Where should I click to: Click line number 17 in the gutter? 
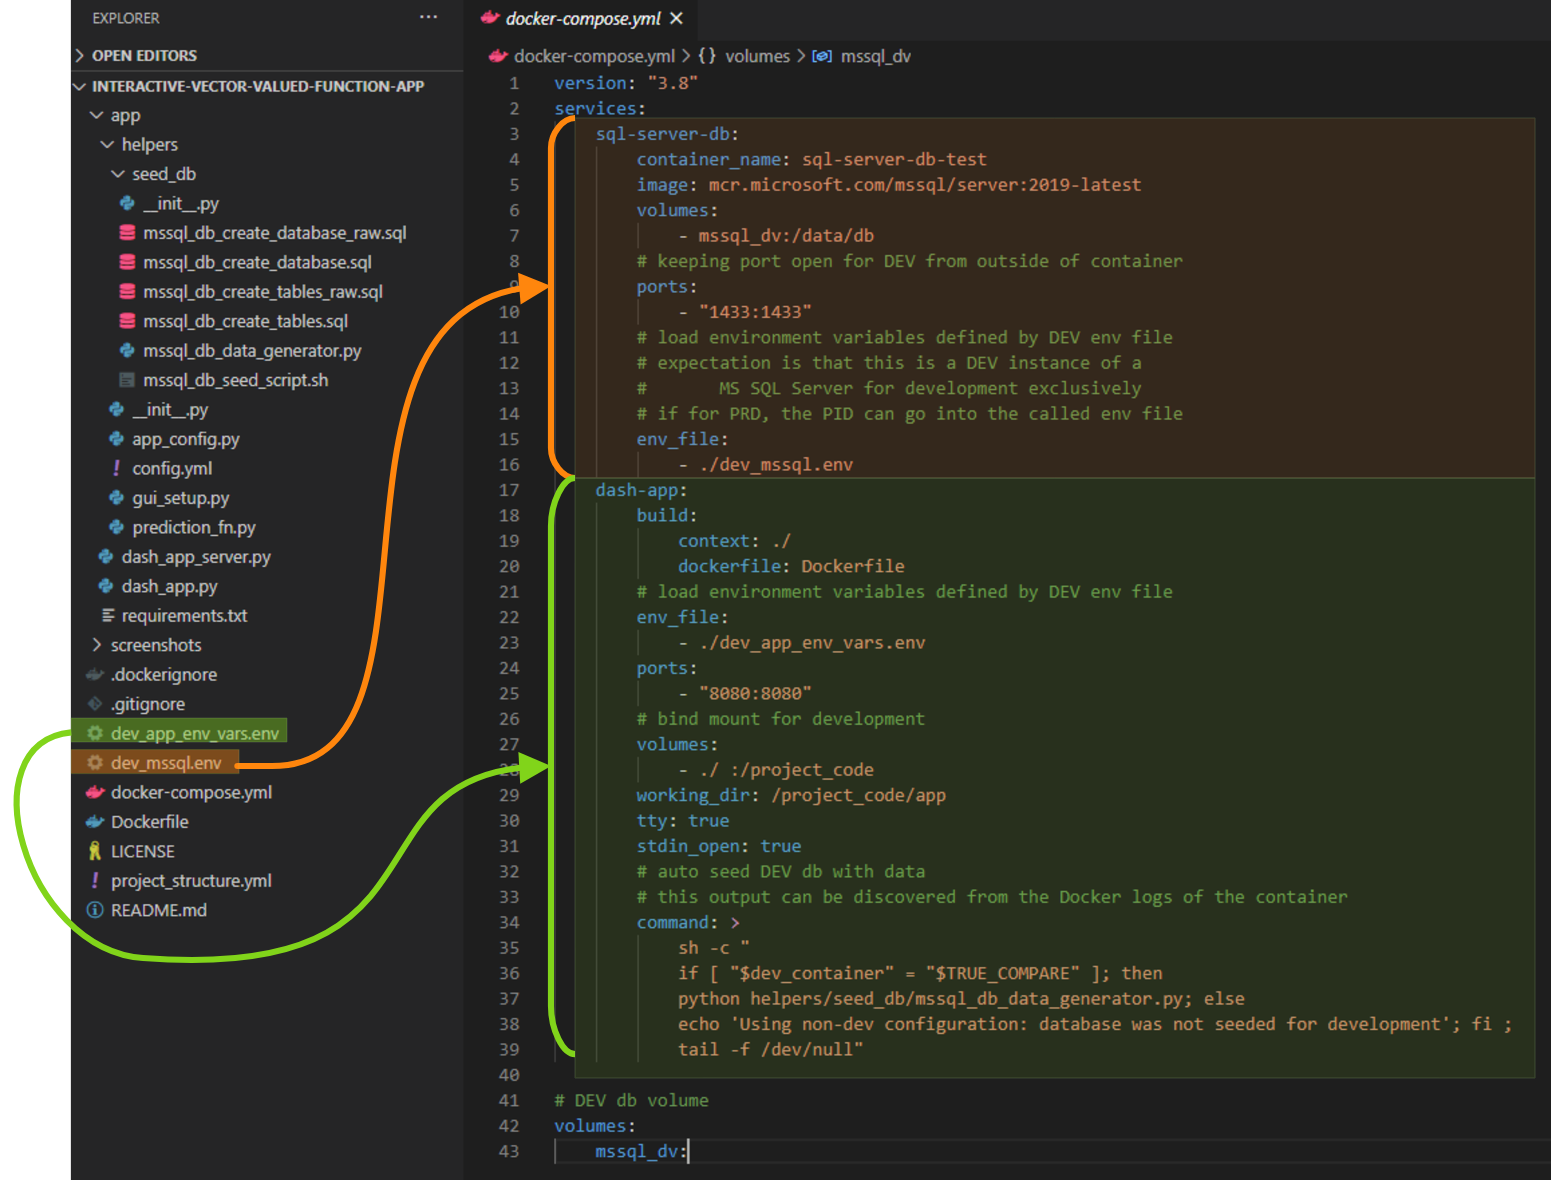[509, 490]
